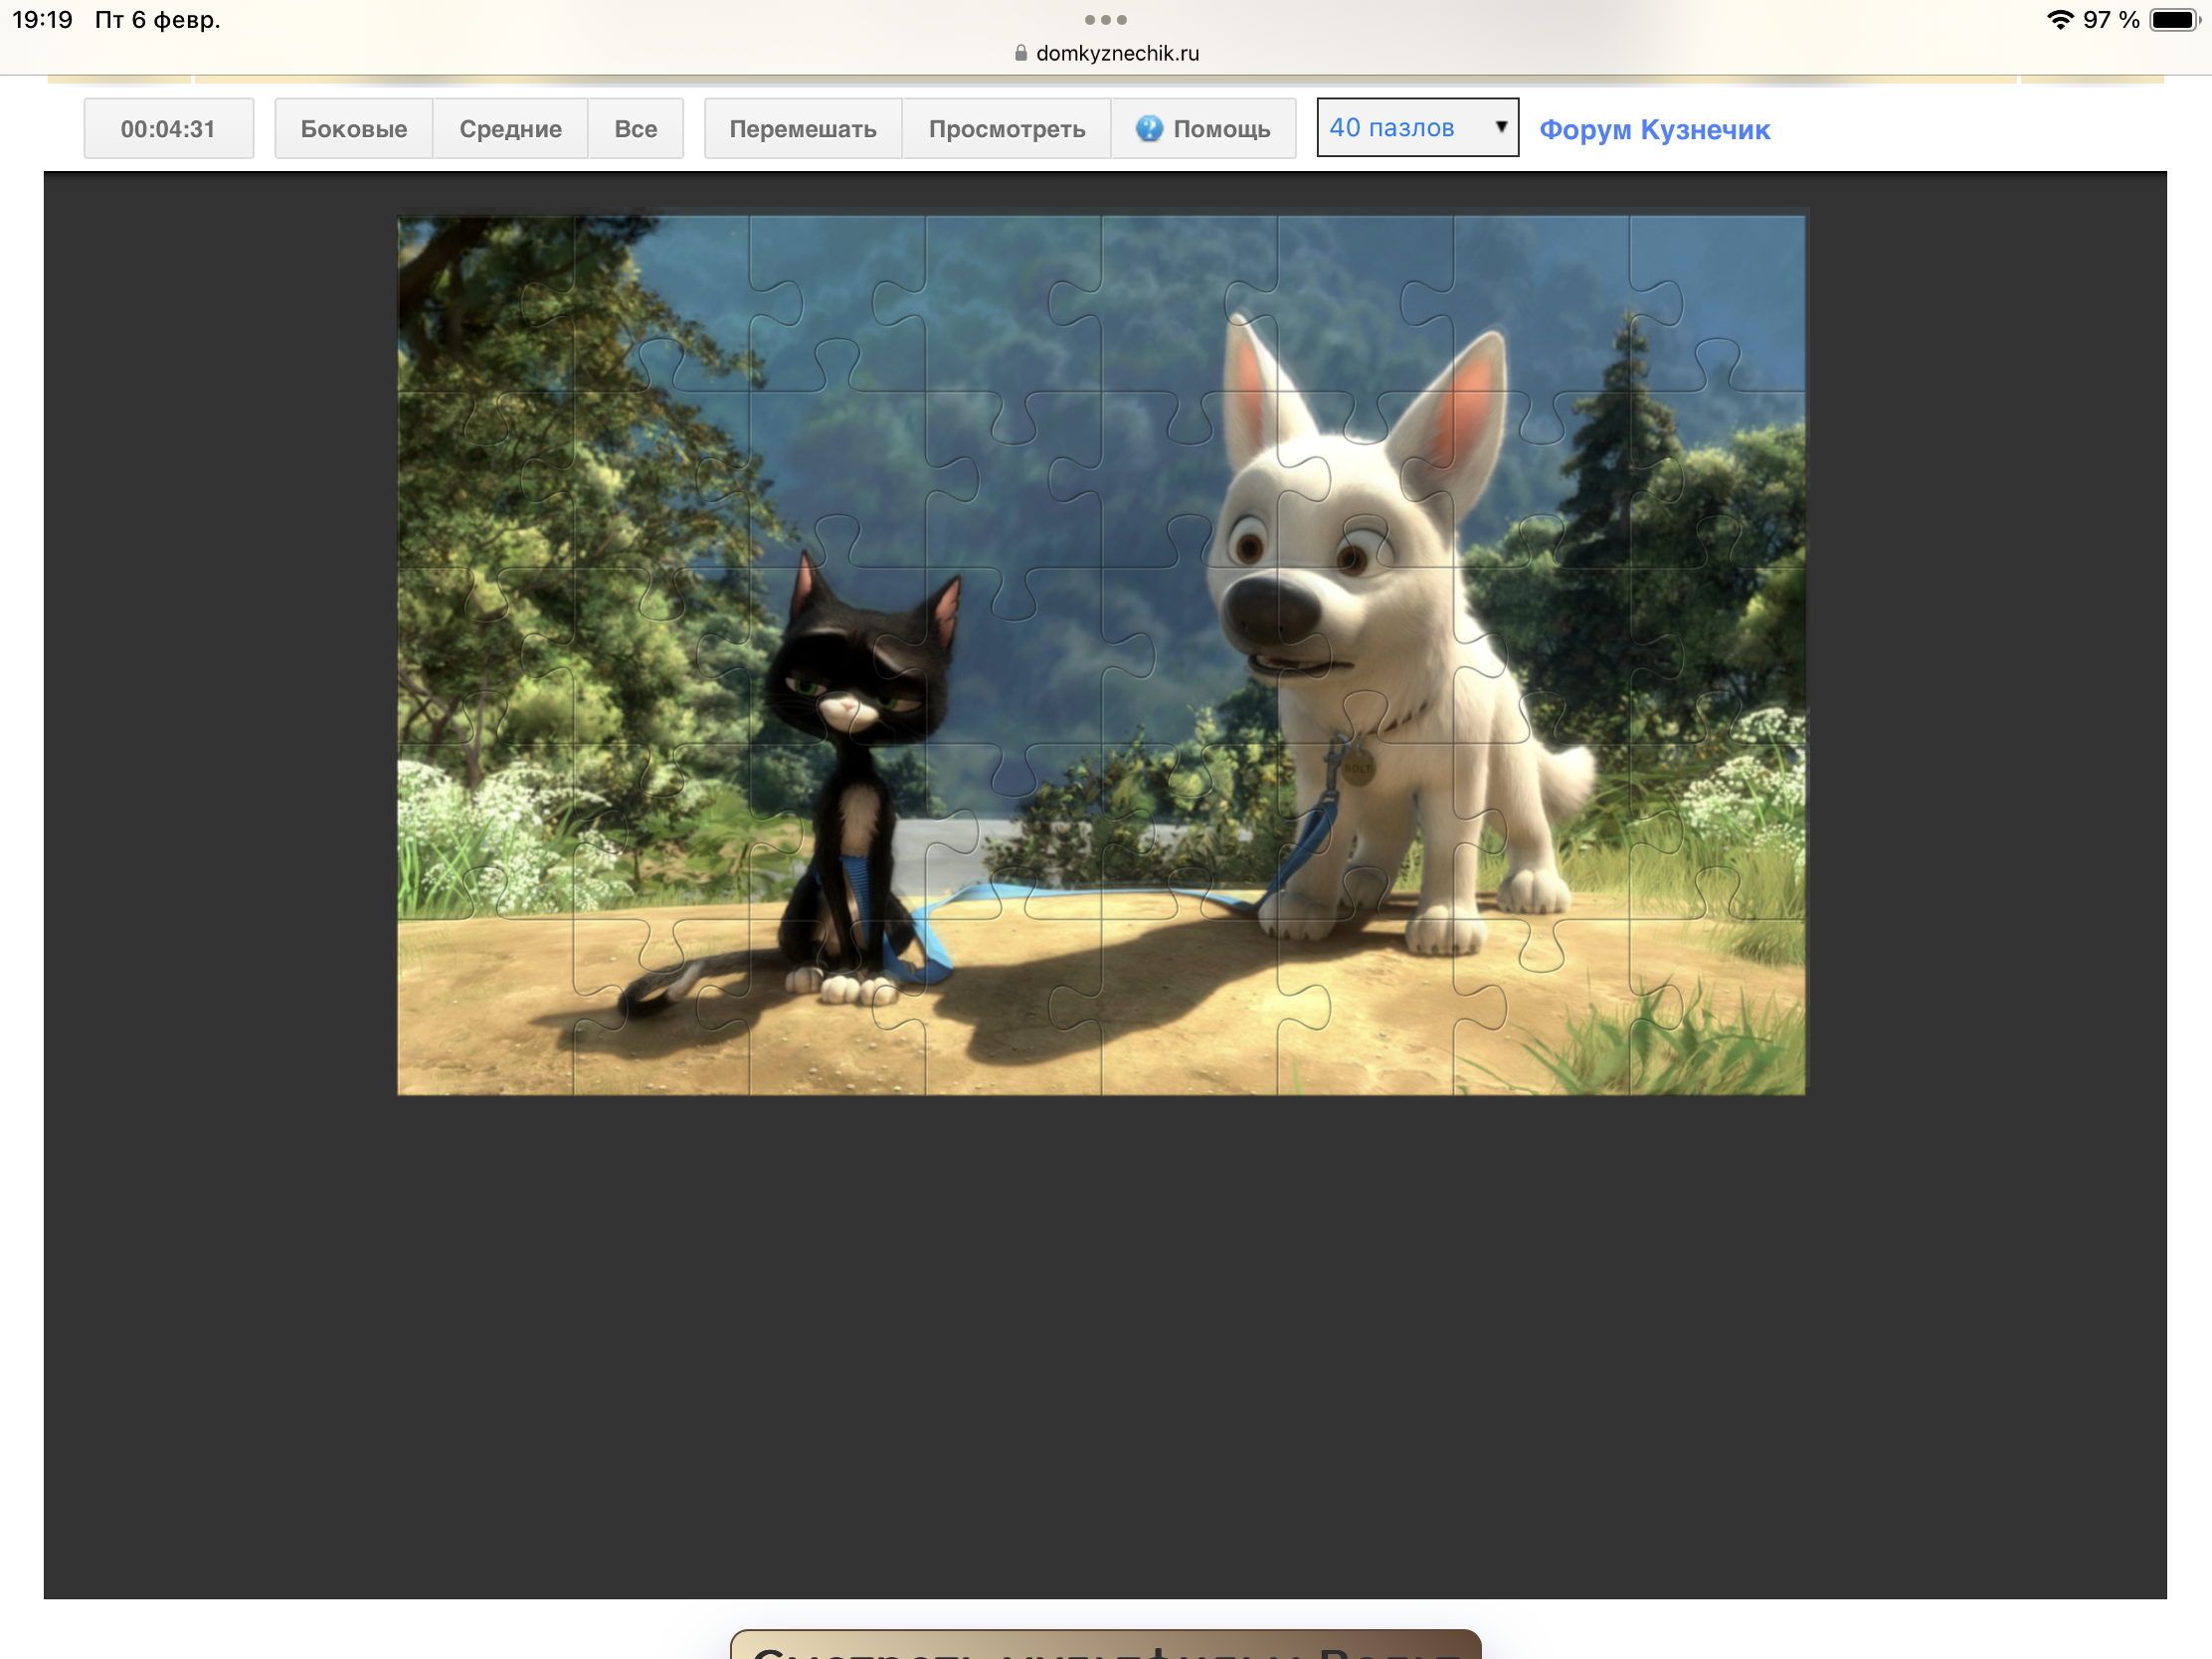The image size is (2212, 1659).
Task: Tap the domkyznechik.ru address bar
Action: 1116,53
